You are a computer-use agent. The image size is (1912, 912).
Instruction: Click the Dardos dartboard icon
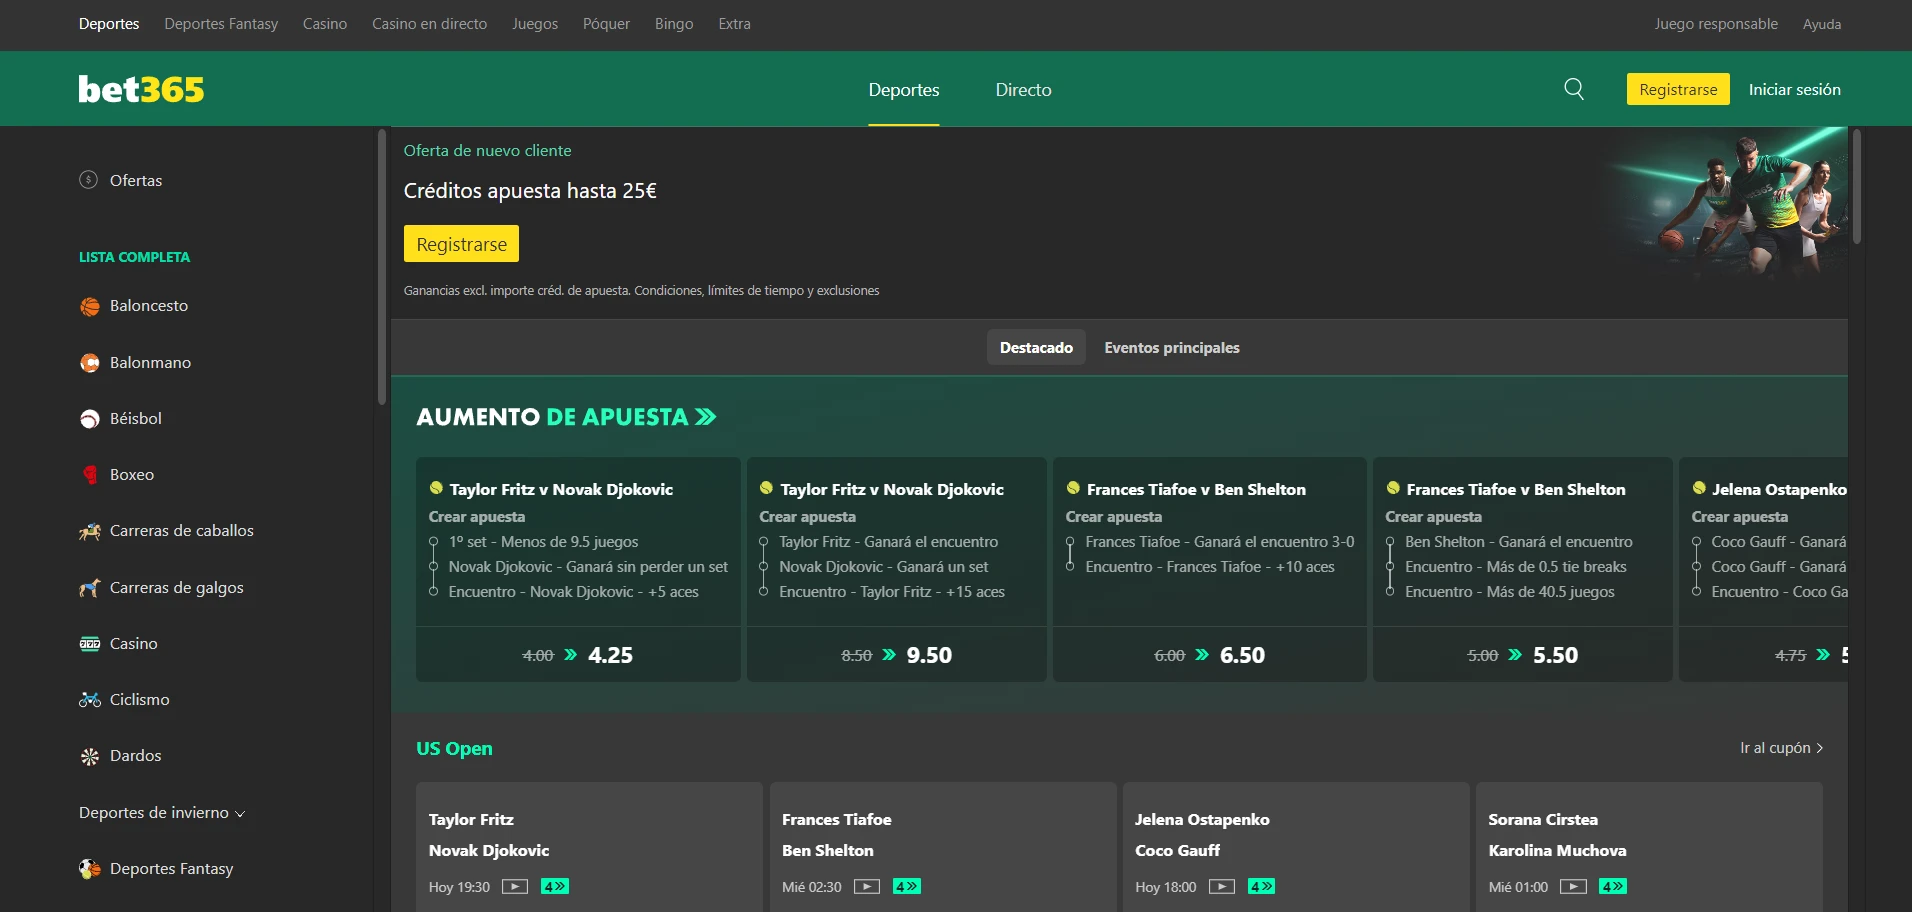(90, 756)
